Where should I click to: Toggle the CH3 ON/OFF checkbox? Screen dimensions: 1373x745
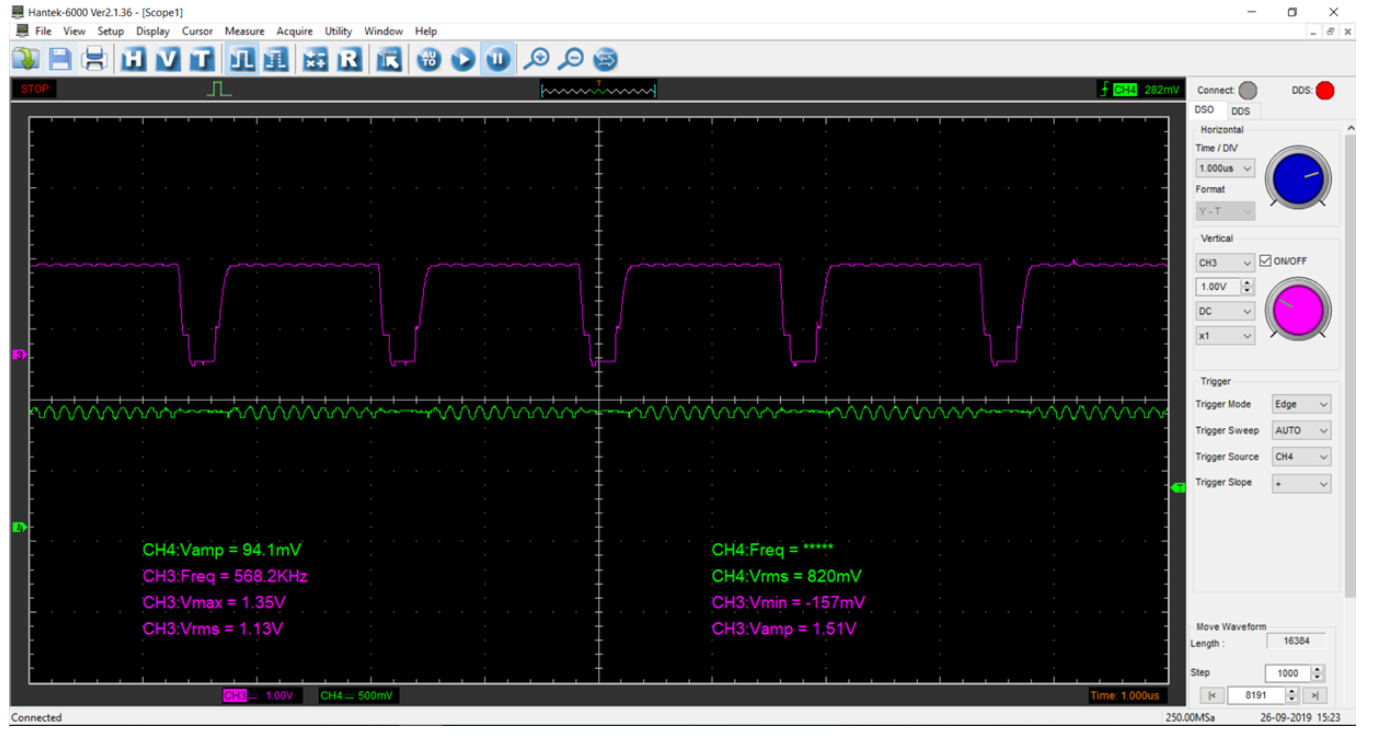click(1266, 261)
